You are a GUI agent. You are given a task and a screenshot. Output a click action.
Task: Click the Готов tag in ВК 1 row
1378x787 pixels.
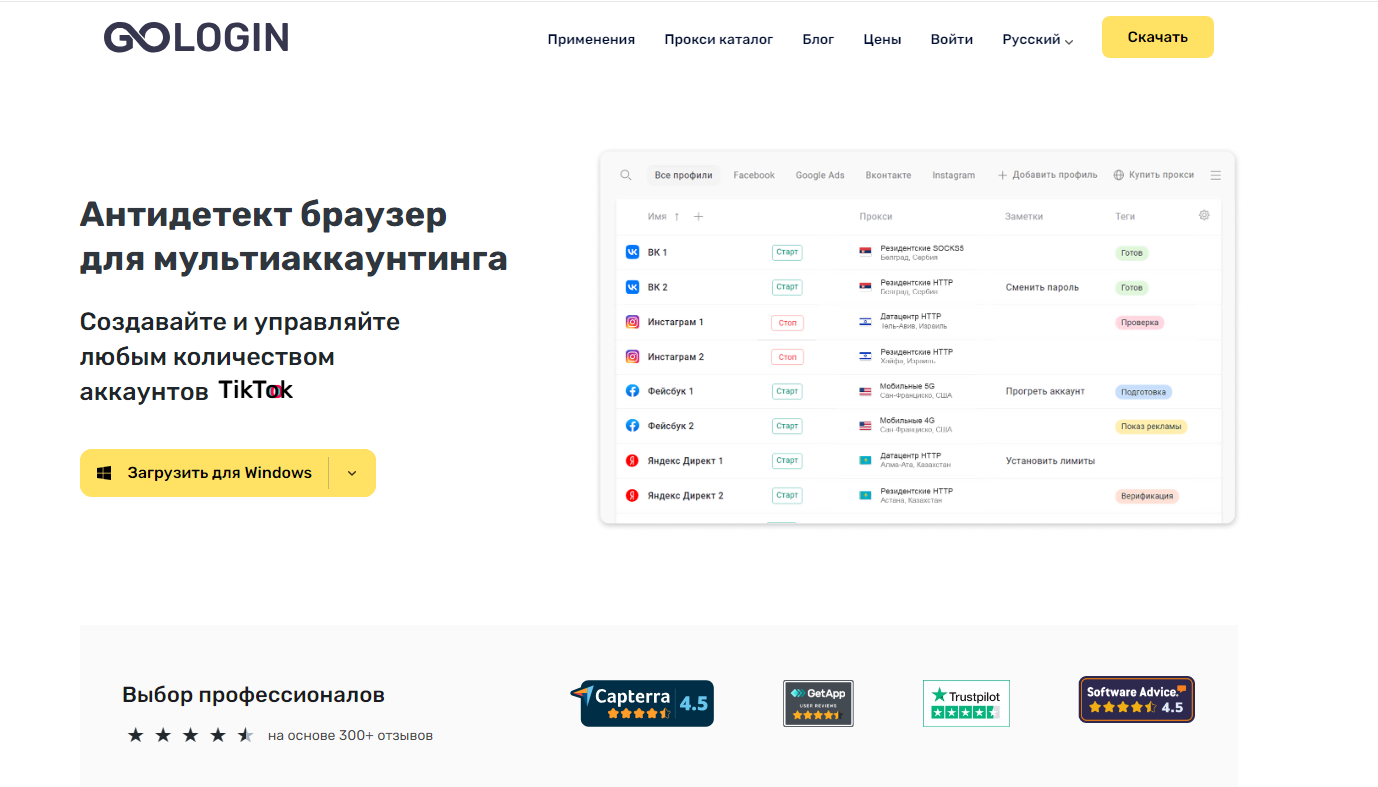click(x=1132, y=253)
